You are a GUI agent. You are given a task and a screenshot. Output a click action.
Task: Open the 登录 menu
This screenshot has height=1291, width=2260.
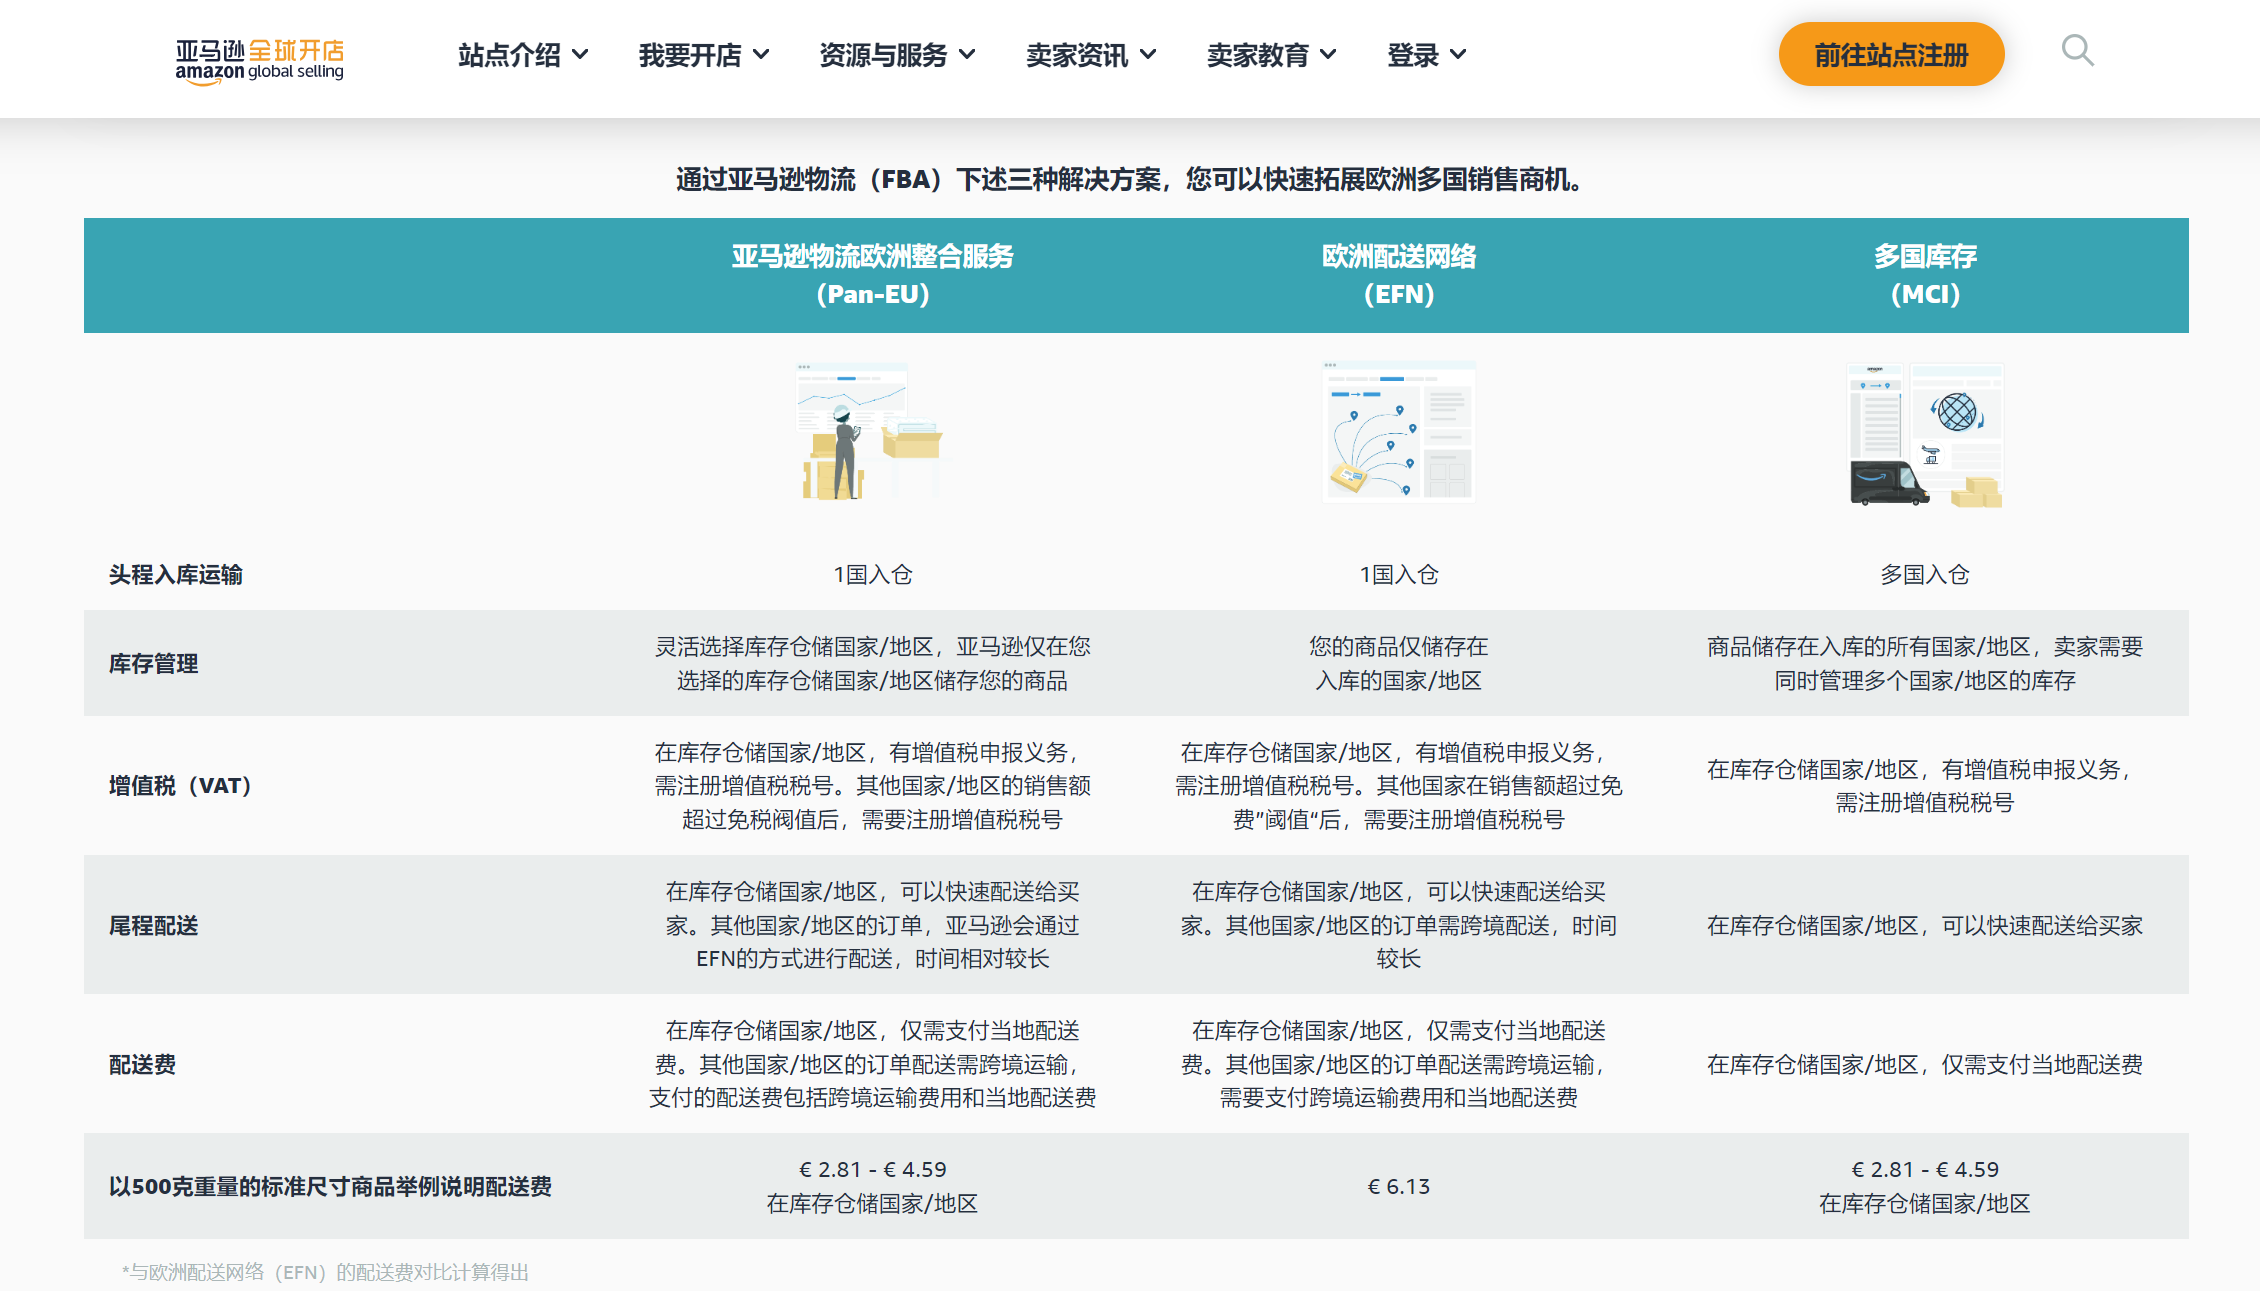(x=1427, y=55)
